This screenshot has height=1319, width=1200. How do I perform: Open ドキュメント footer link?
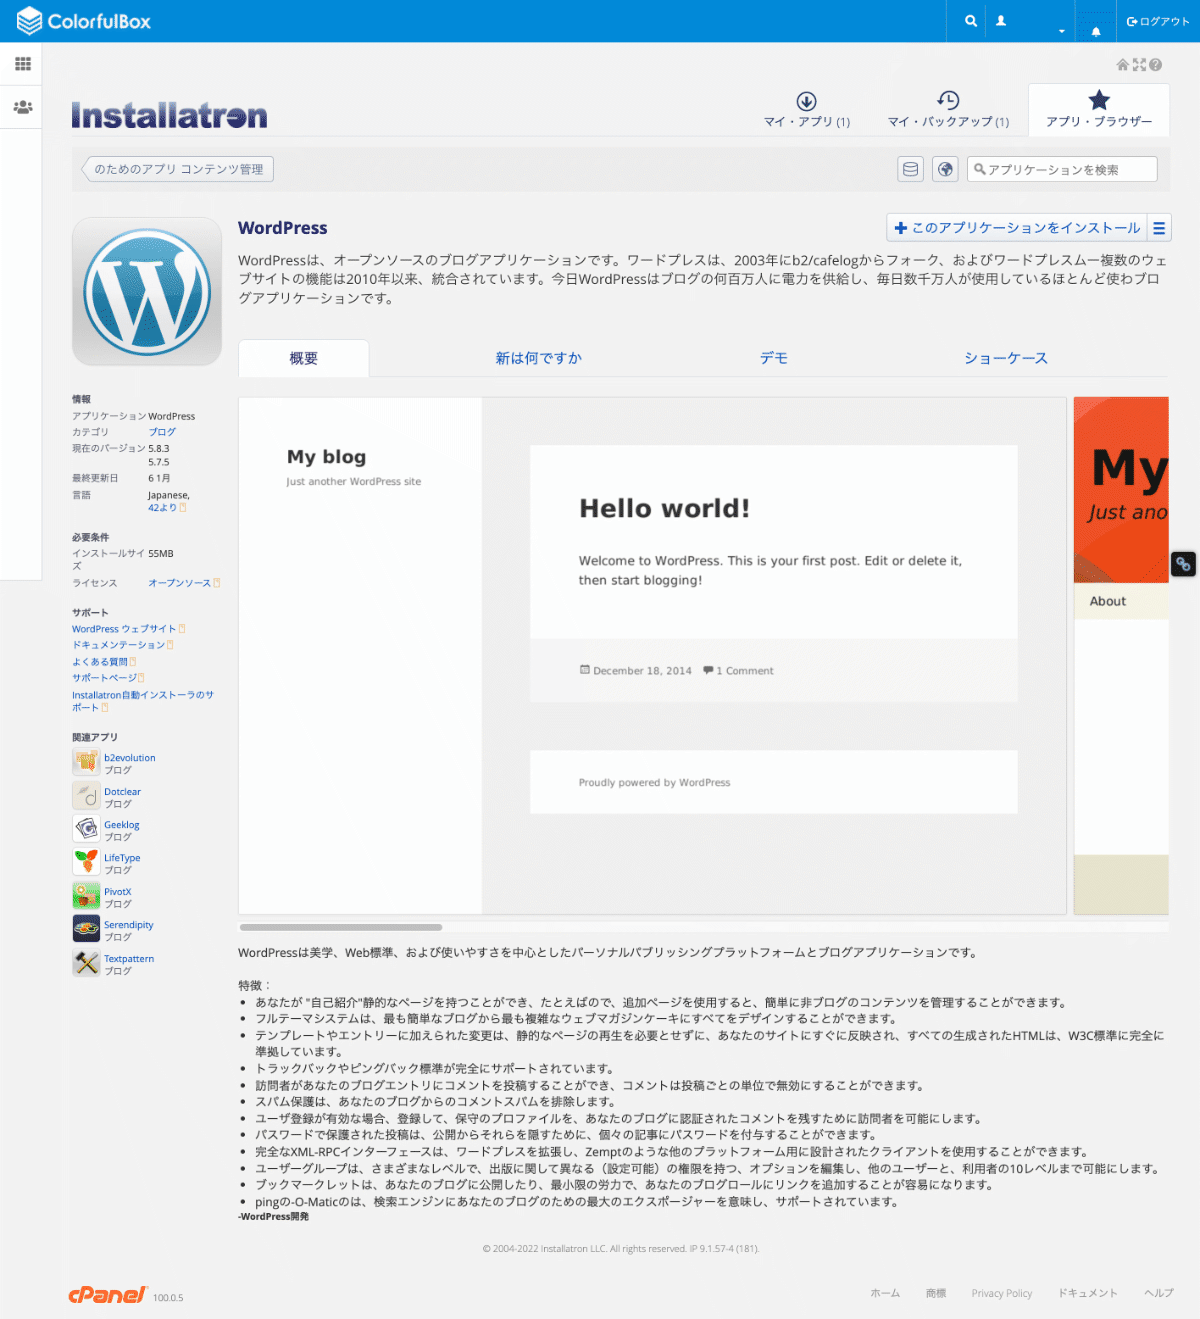1088,1293
